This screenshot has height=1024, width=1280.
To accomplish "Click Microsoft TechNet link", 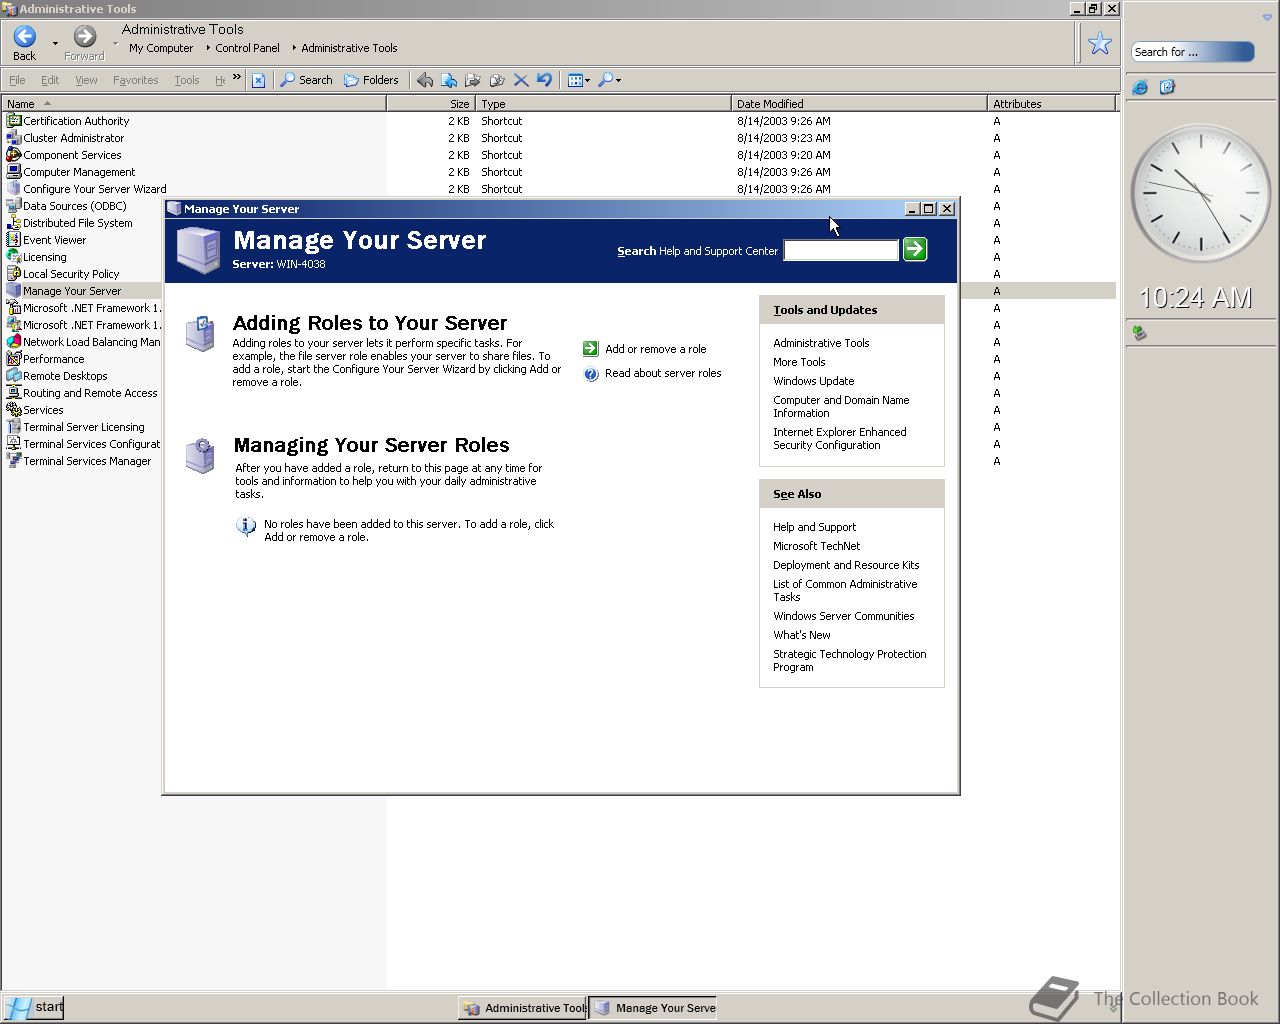I will pos(816,546).
